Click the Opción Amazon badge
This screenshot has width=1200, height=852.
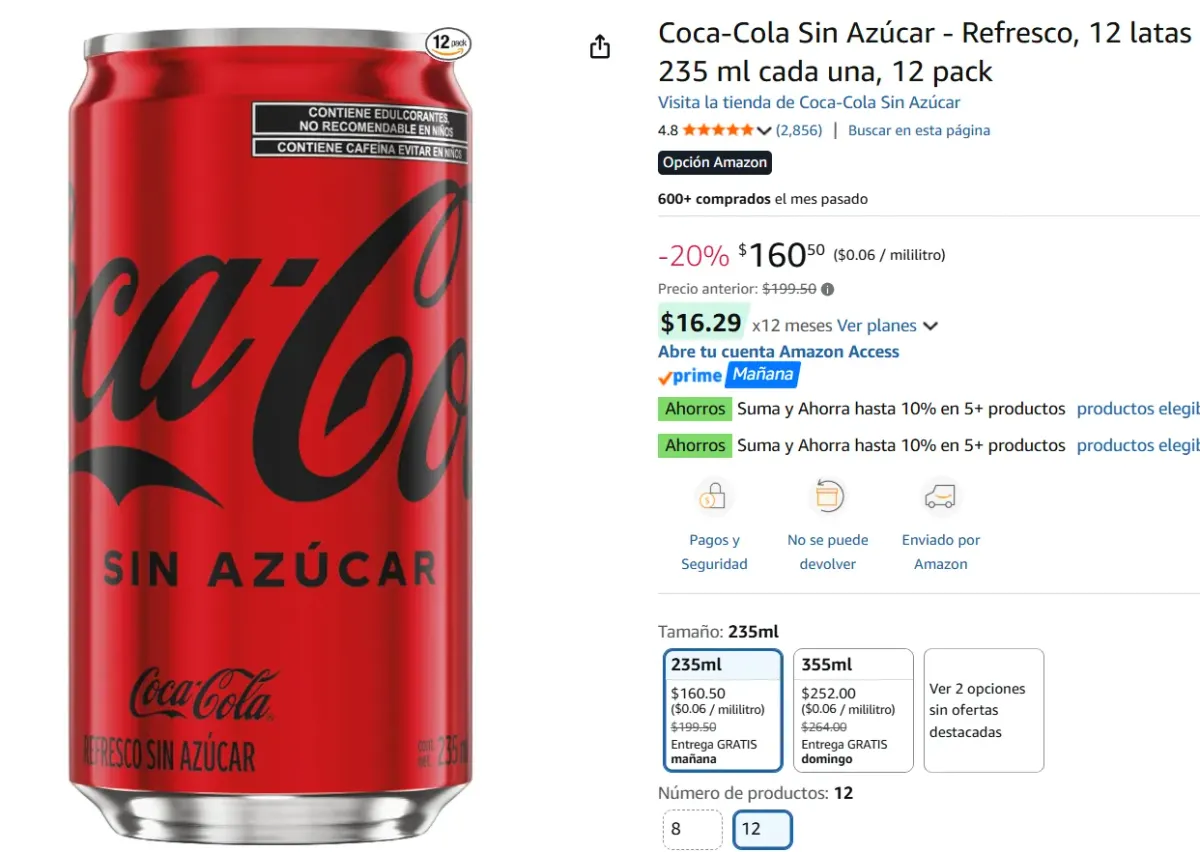click(x=714, y=162)
